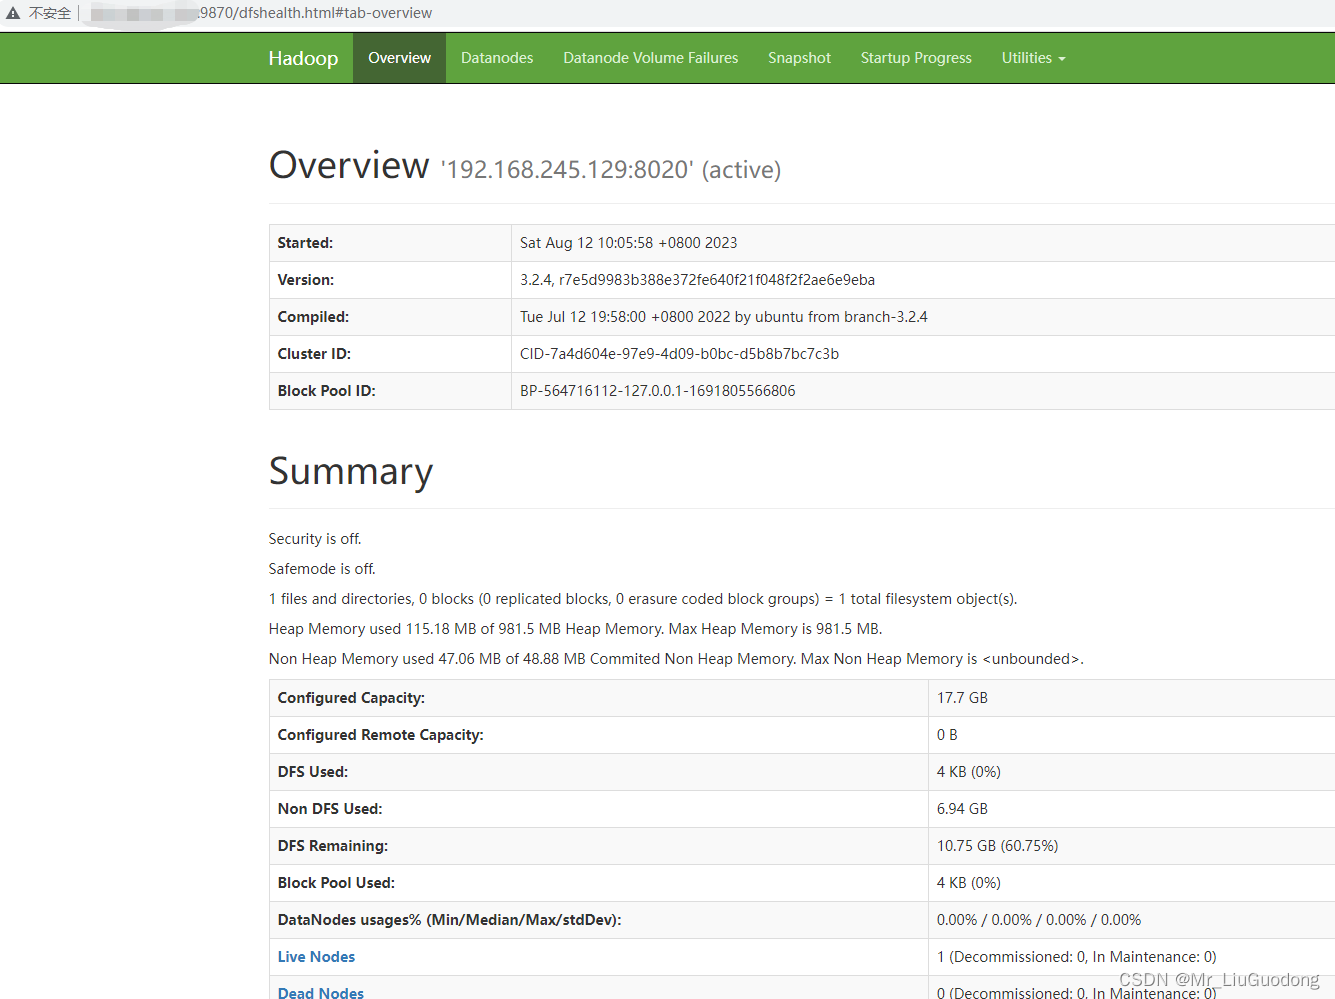1335x999 pixels.
Task: Click the 'Version:' row label
Action: point(306,280)
